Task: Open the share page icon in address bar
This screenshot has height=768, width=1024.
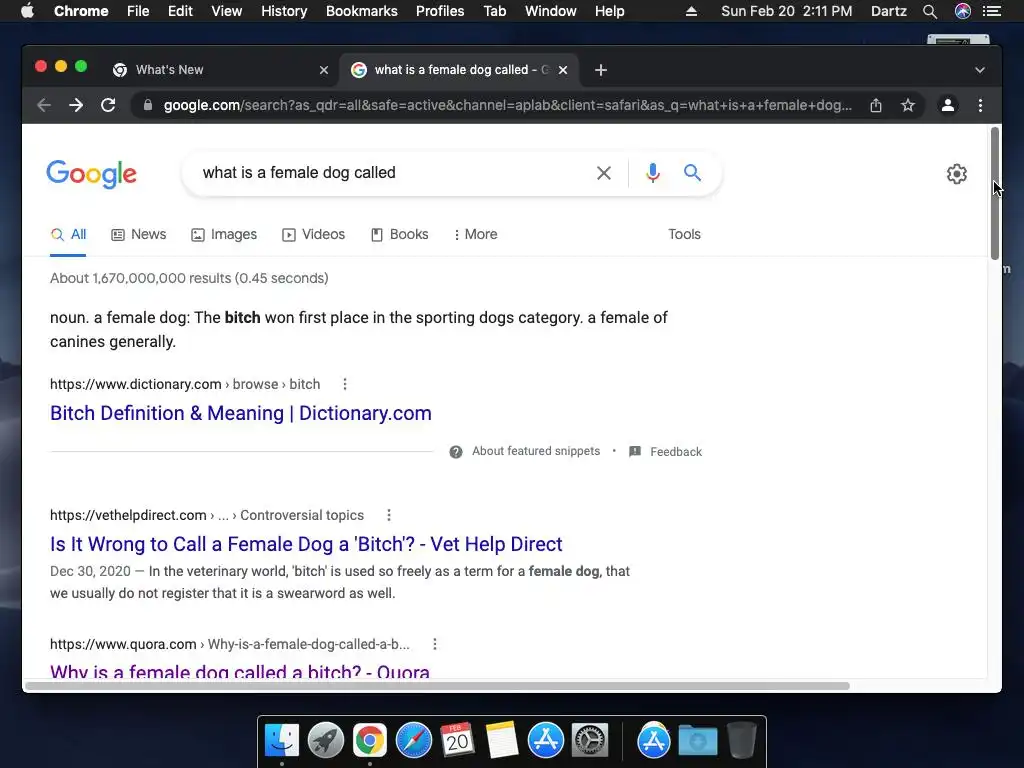Action: [x=876, y=105]
